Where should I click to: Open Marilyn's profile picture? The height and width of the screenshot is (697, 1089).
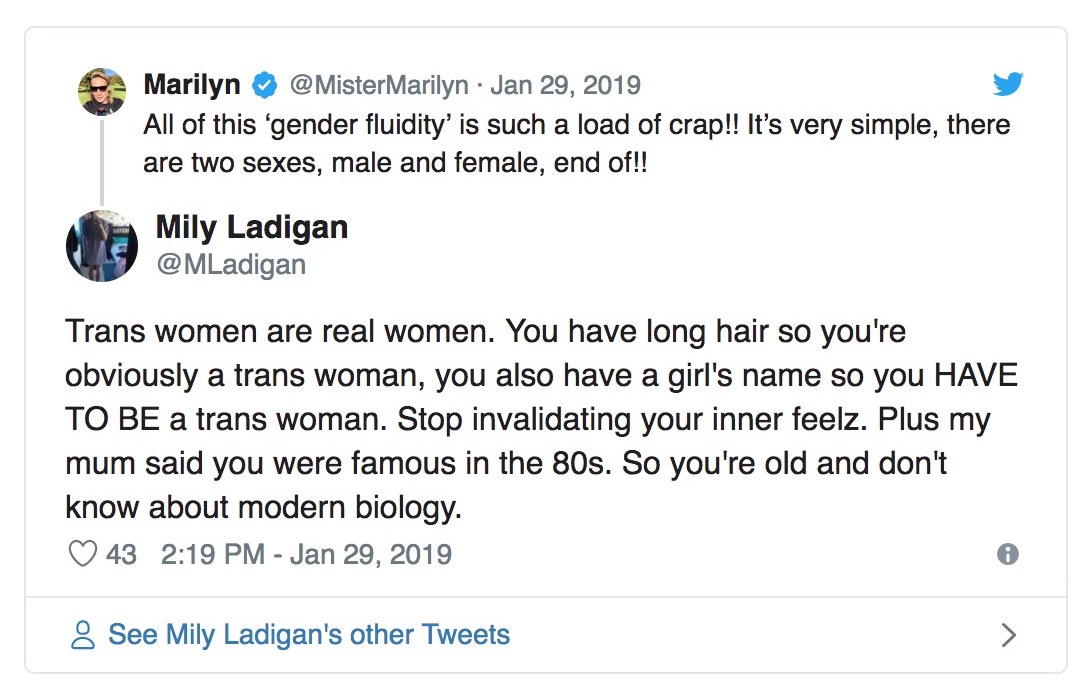pos(102,91)
